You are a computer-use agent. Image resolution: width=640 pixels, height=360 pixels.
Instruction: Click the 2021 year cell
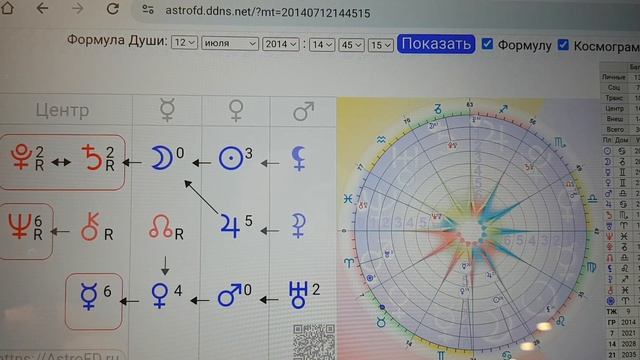pyautogui.click(x=629, y=333)
